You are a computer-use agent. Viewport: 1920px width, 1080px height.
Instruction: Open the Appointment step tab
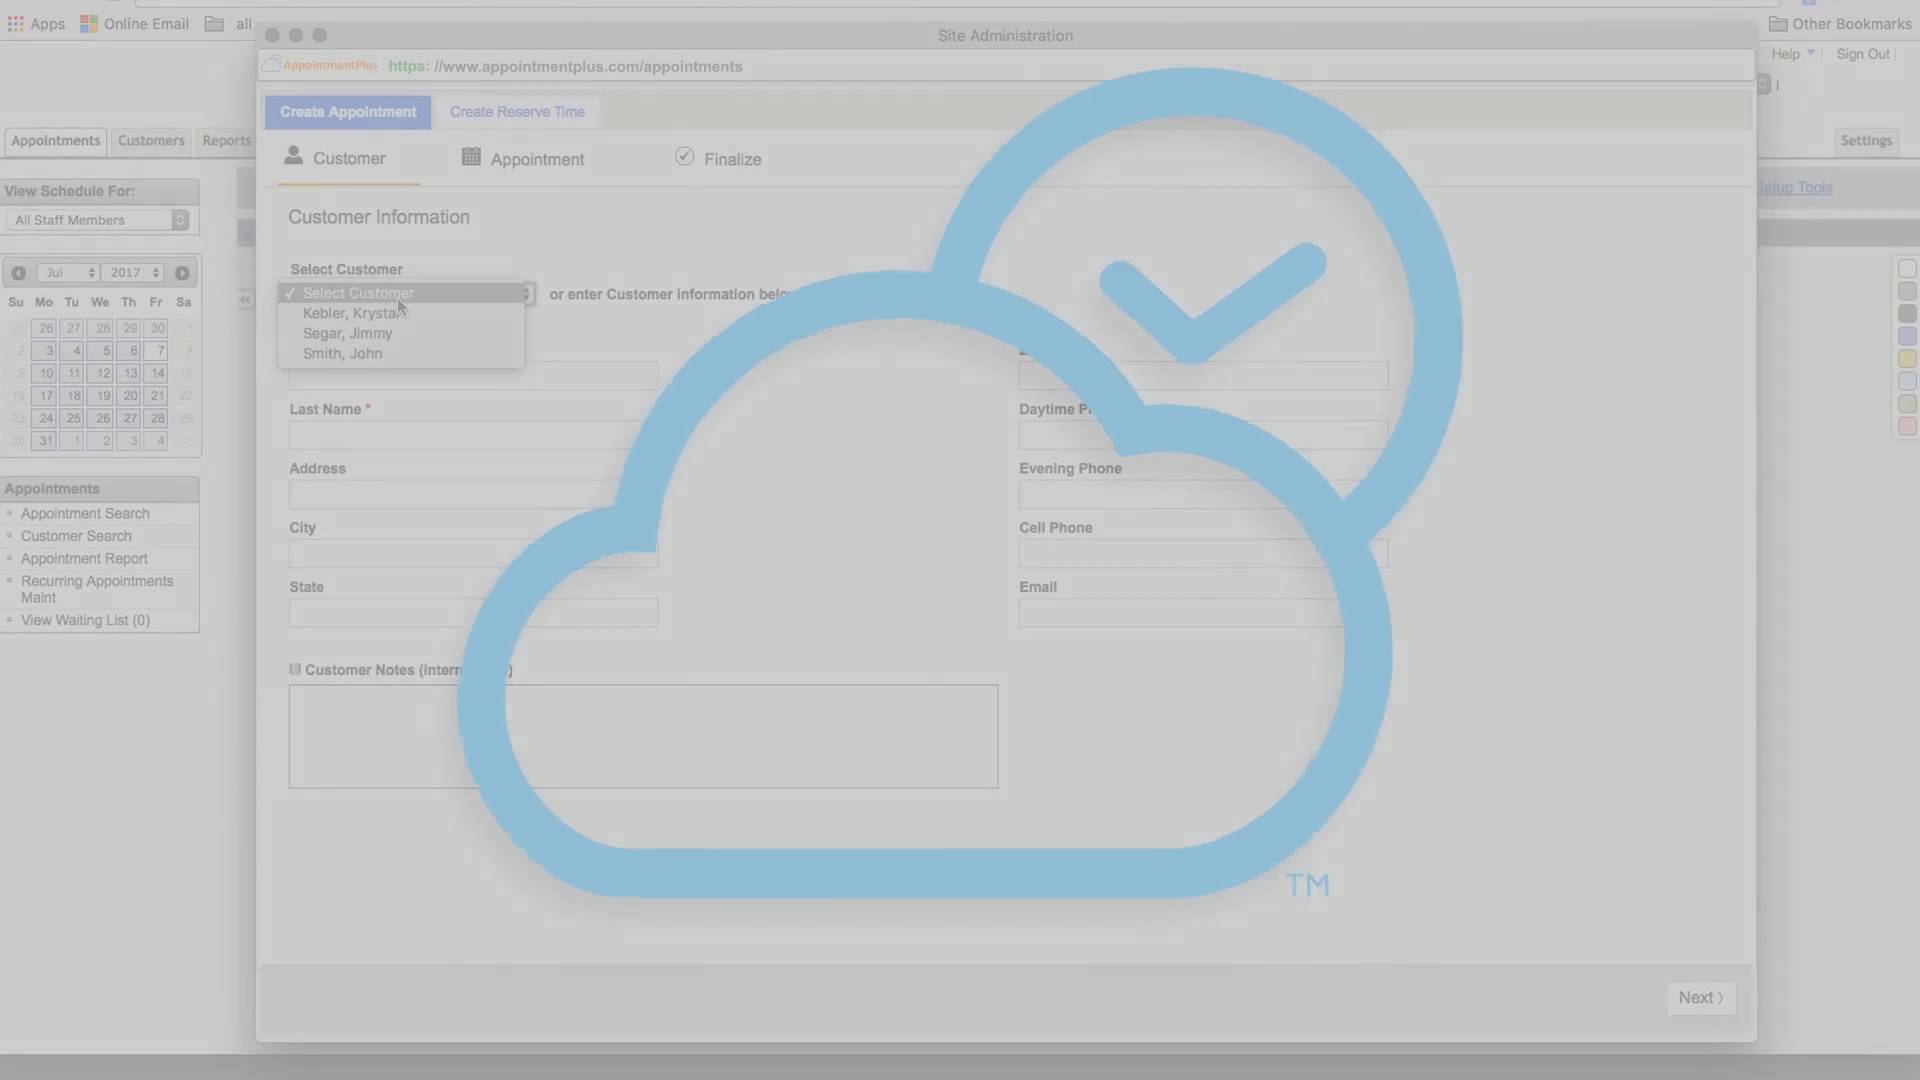(523, 159)
